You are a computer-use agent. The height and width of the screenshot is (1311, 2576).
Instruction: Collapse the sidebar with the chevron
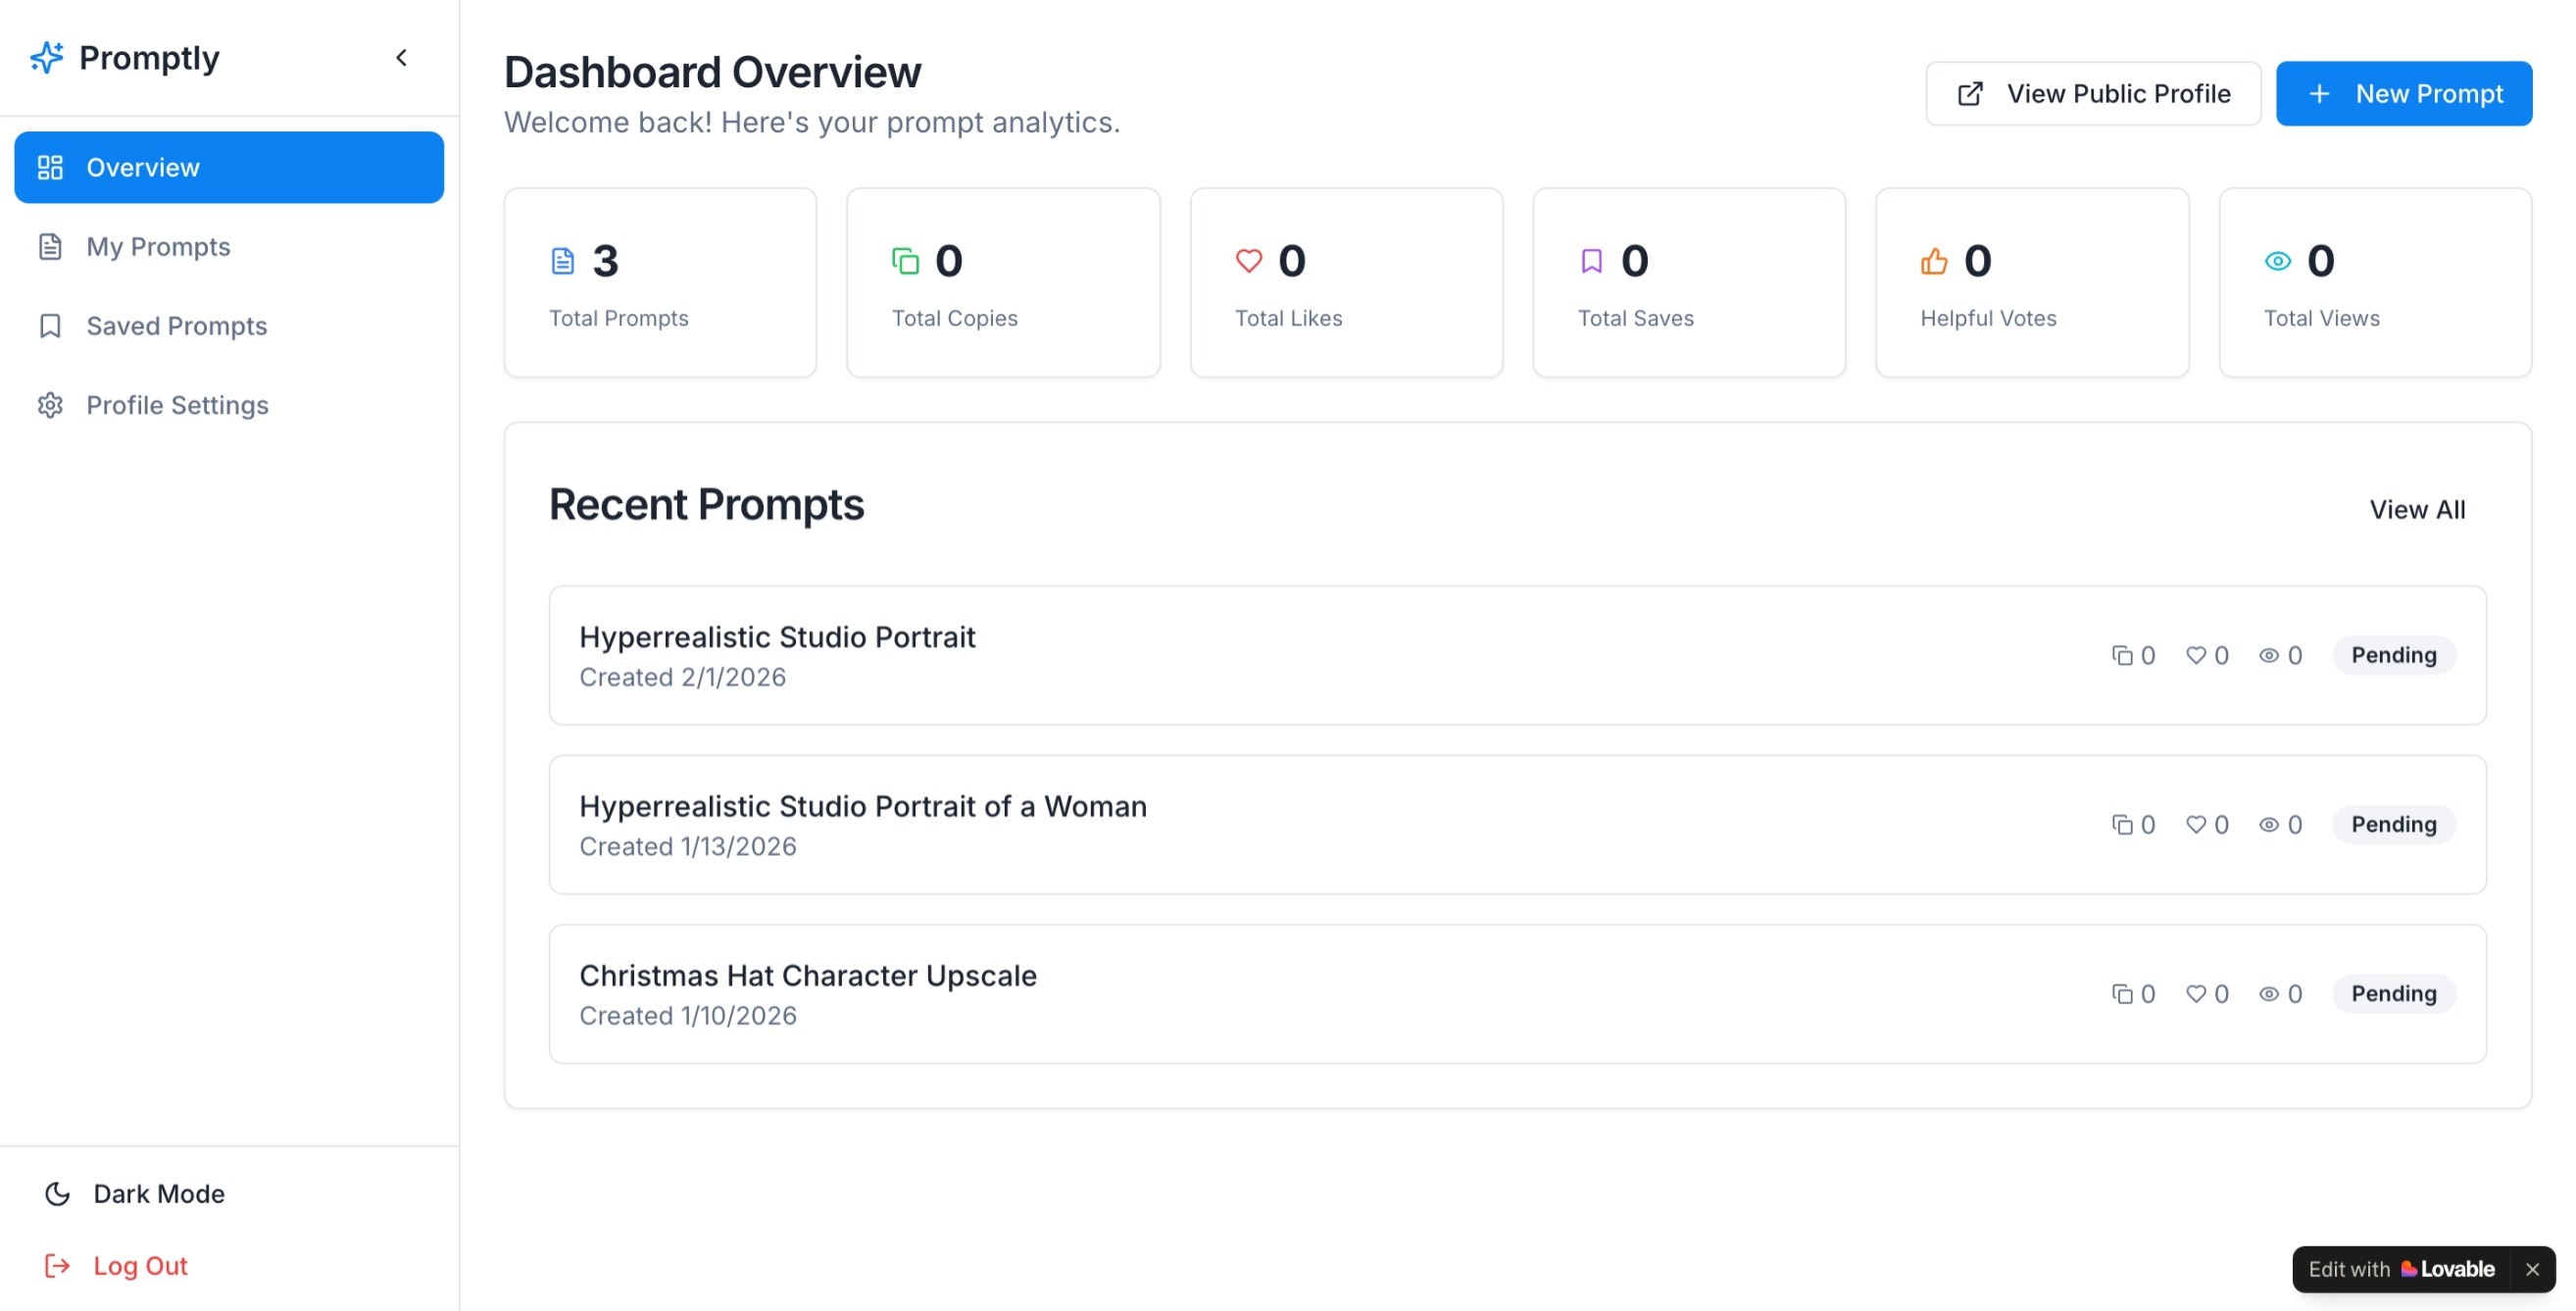pos(401,58)
